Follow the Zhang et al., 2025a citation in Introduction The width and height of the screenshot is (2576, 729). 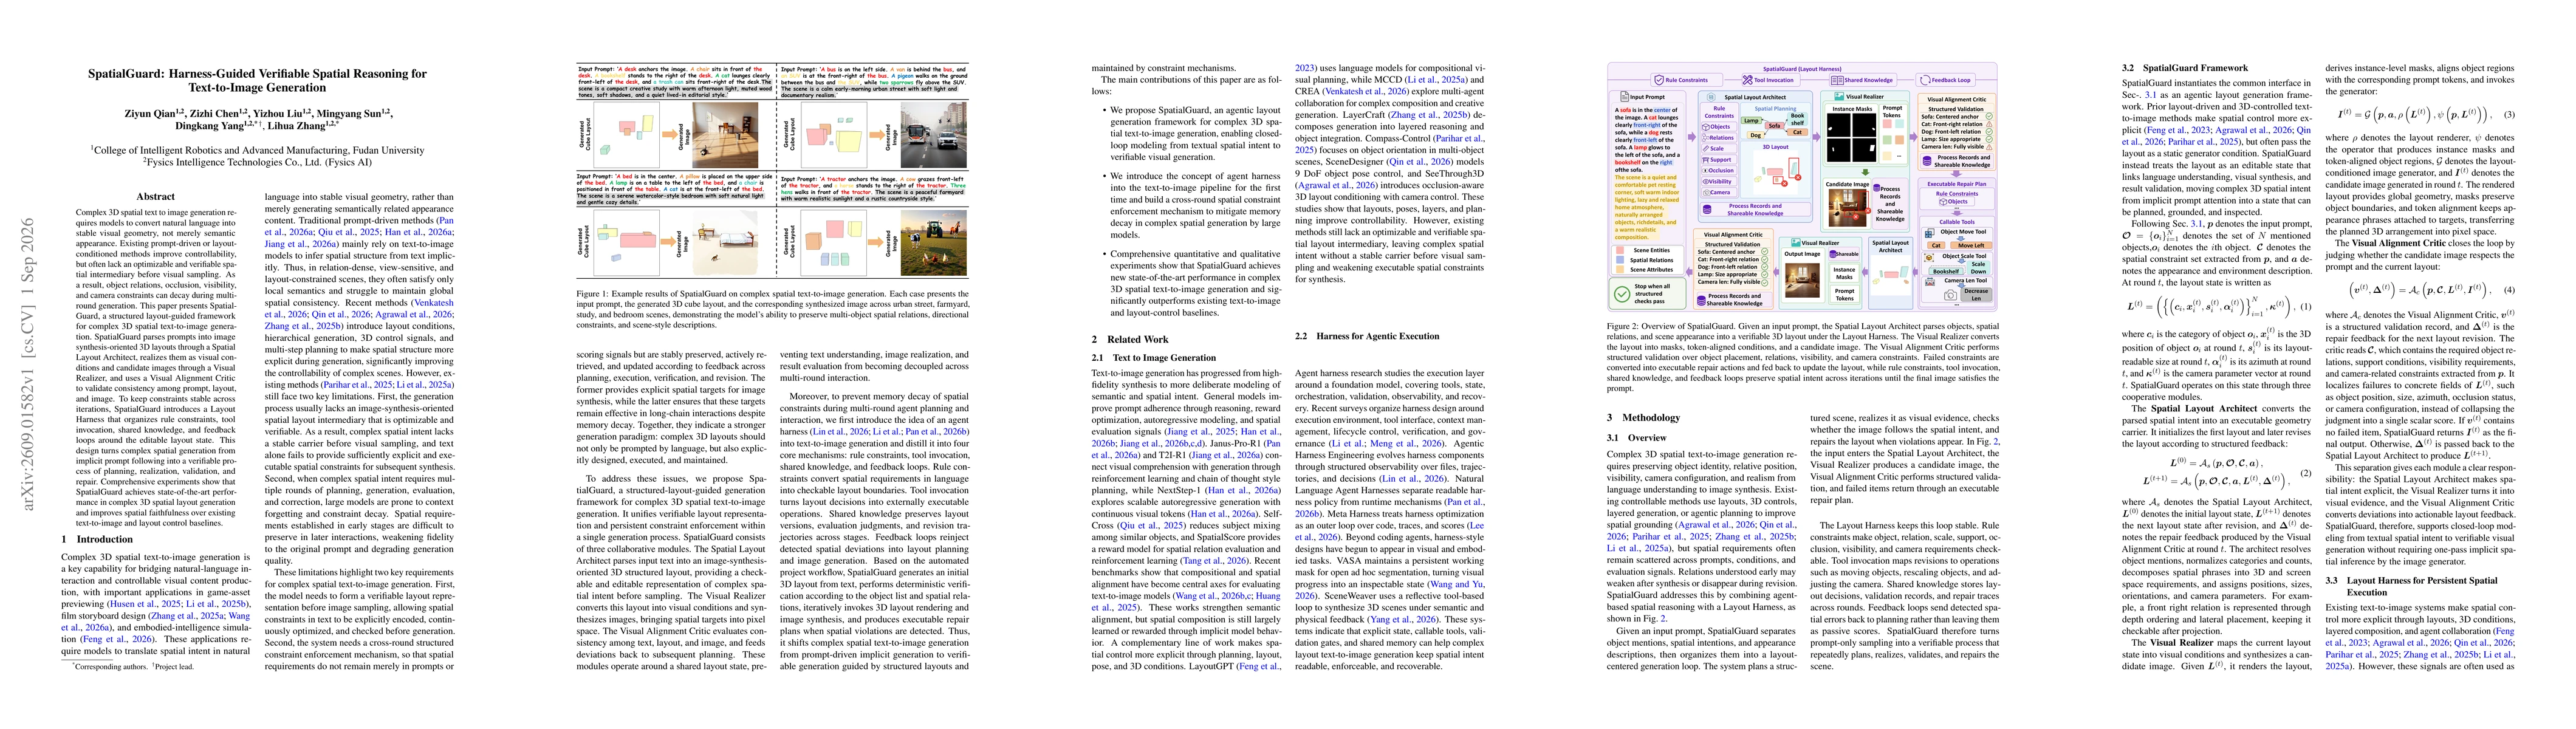point(188,616)
